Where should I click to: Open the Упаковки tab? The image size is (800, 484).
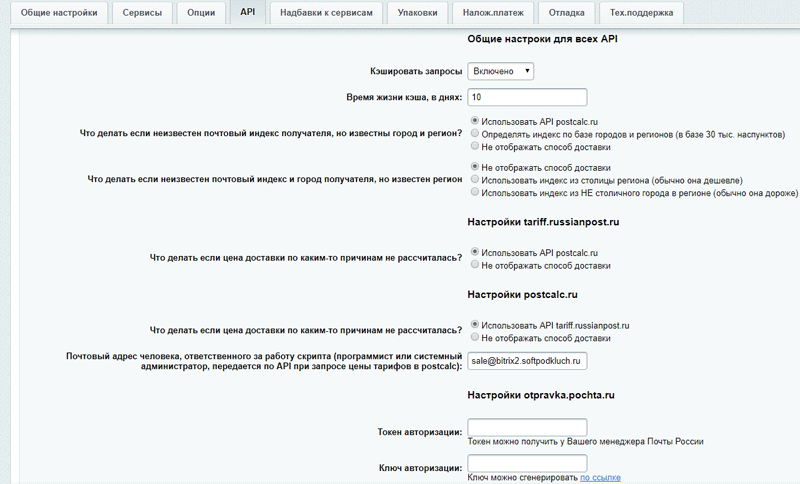coord(416,13)
